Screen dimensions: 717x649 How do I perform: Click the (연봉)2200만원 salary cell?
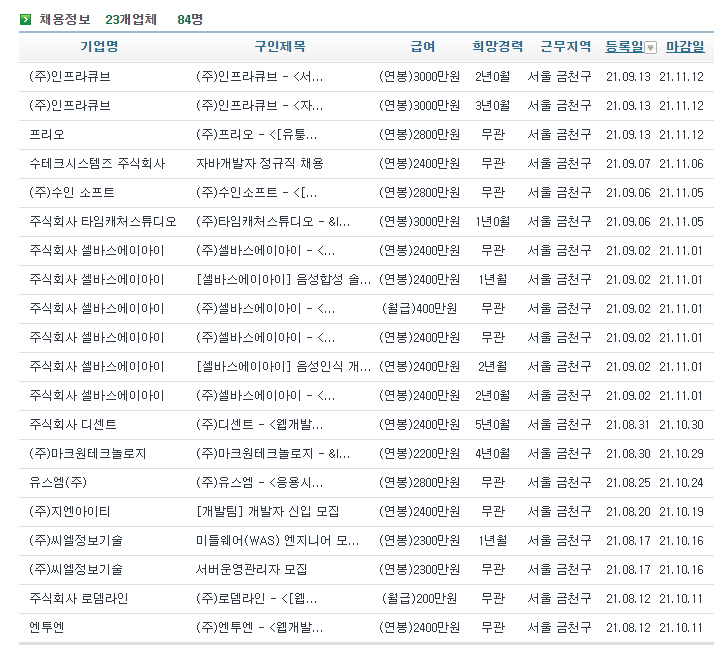tap(419, 453)
